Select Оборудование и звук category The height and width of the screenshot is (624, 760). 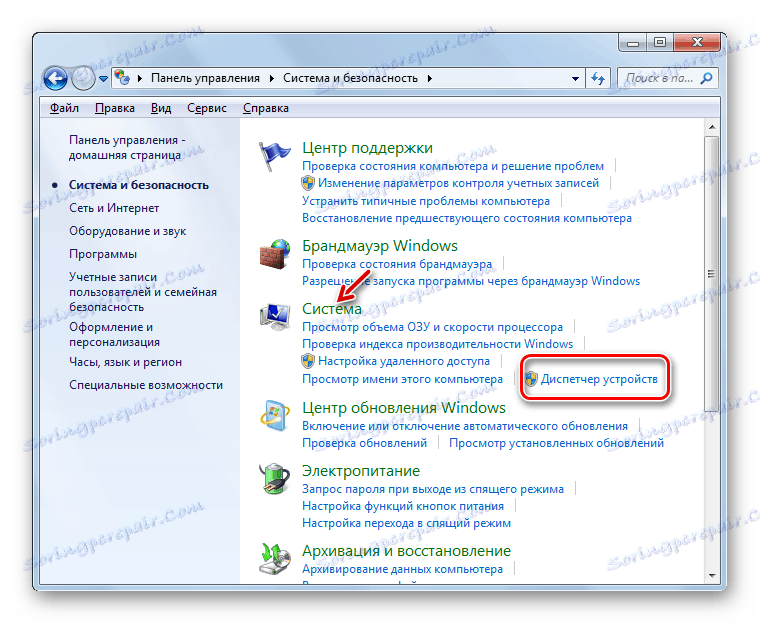pyautogui.click(x=127, y=231)
